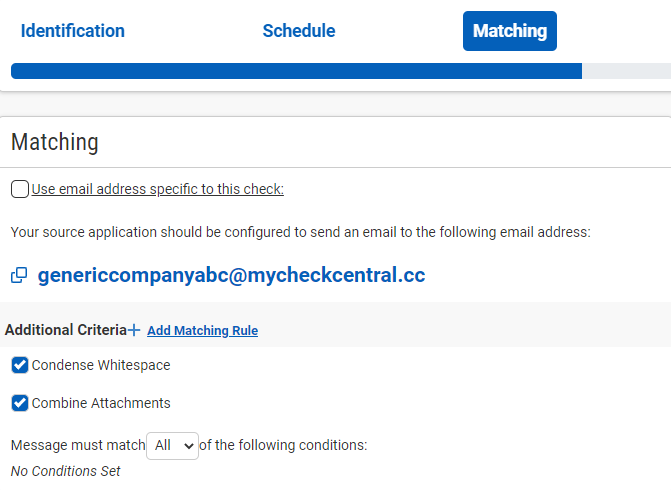671x490 pixels.
Task: Click the chevron arrow in the All dropdown
Action: [x=188, y=446]
